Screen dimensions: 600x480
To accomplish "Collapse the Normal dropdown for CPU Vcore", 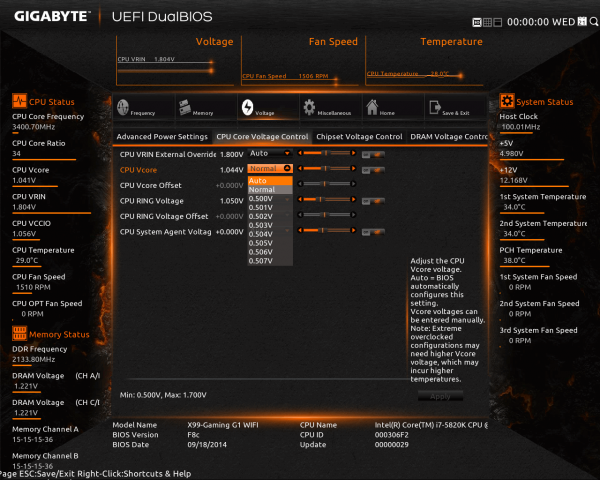I will coord(270,168).
